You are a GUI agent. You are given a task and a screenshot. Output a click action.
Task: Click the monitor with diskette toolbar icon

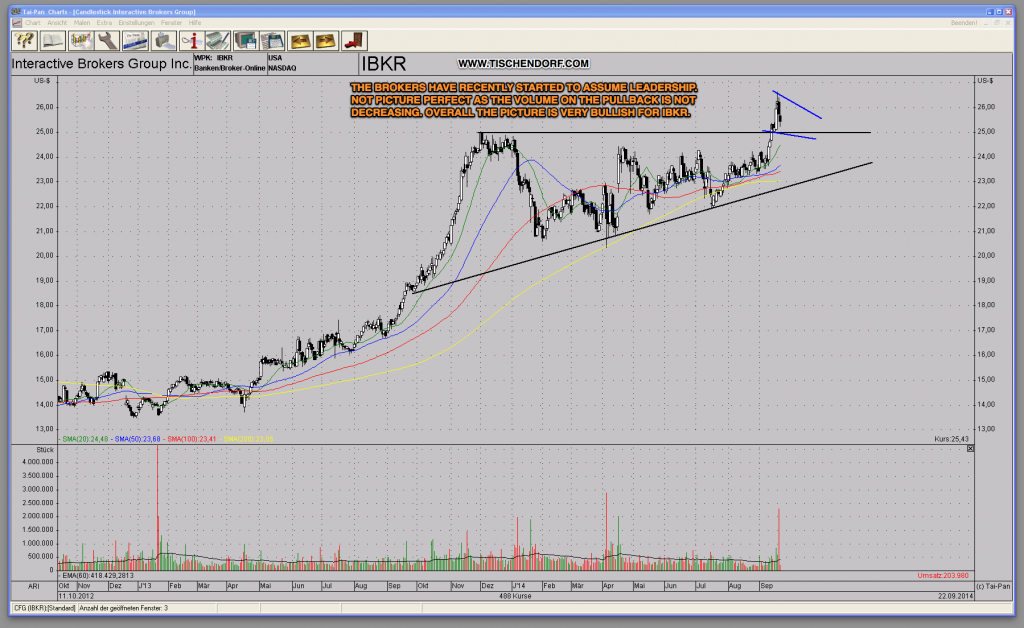tap(246, 40)
